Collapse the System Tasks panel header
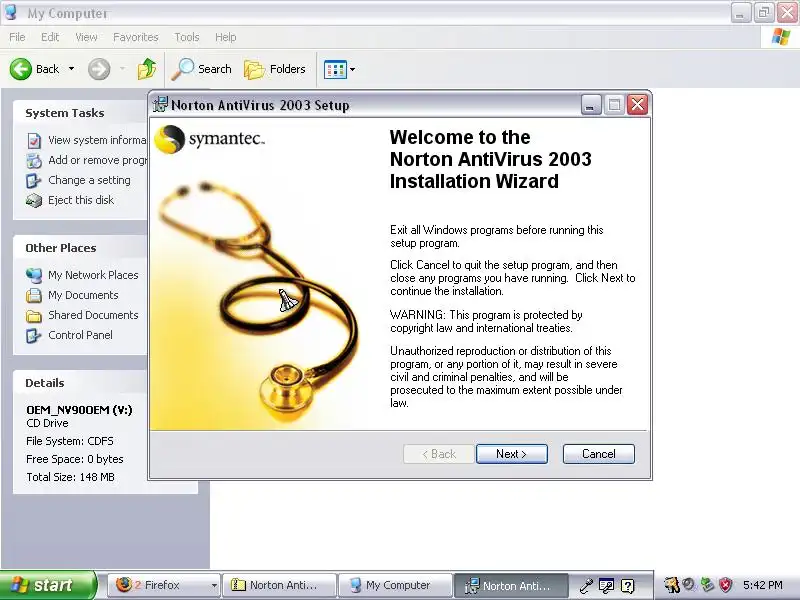Image resolution: width=800 pixels, height=600 pixels. tap(81, 113)
